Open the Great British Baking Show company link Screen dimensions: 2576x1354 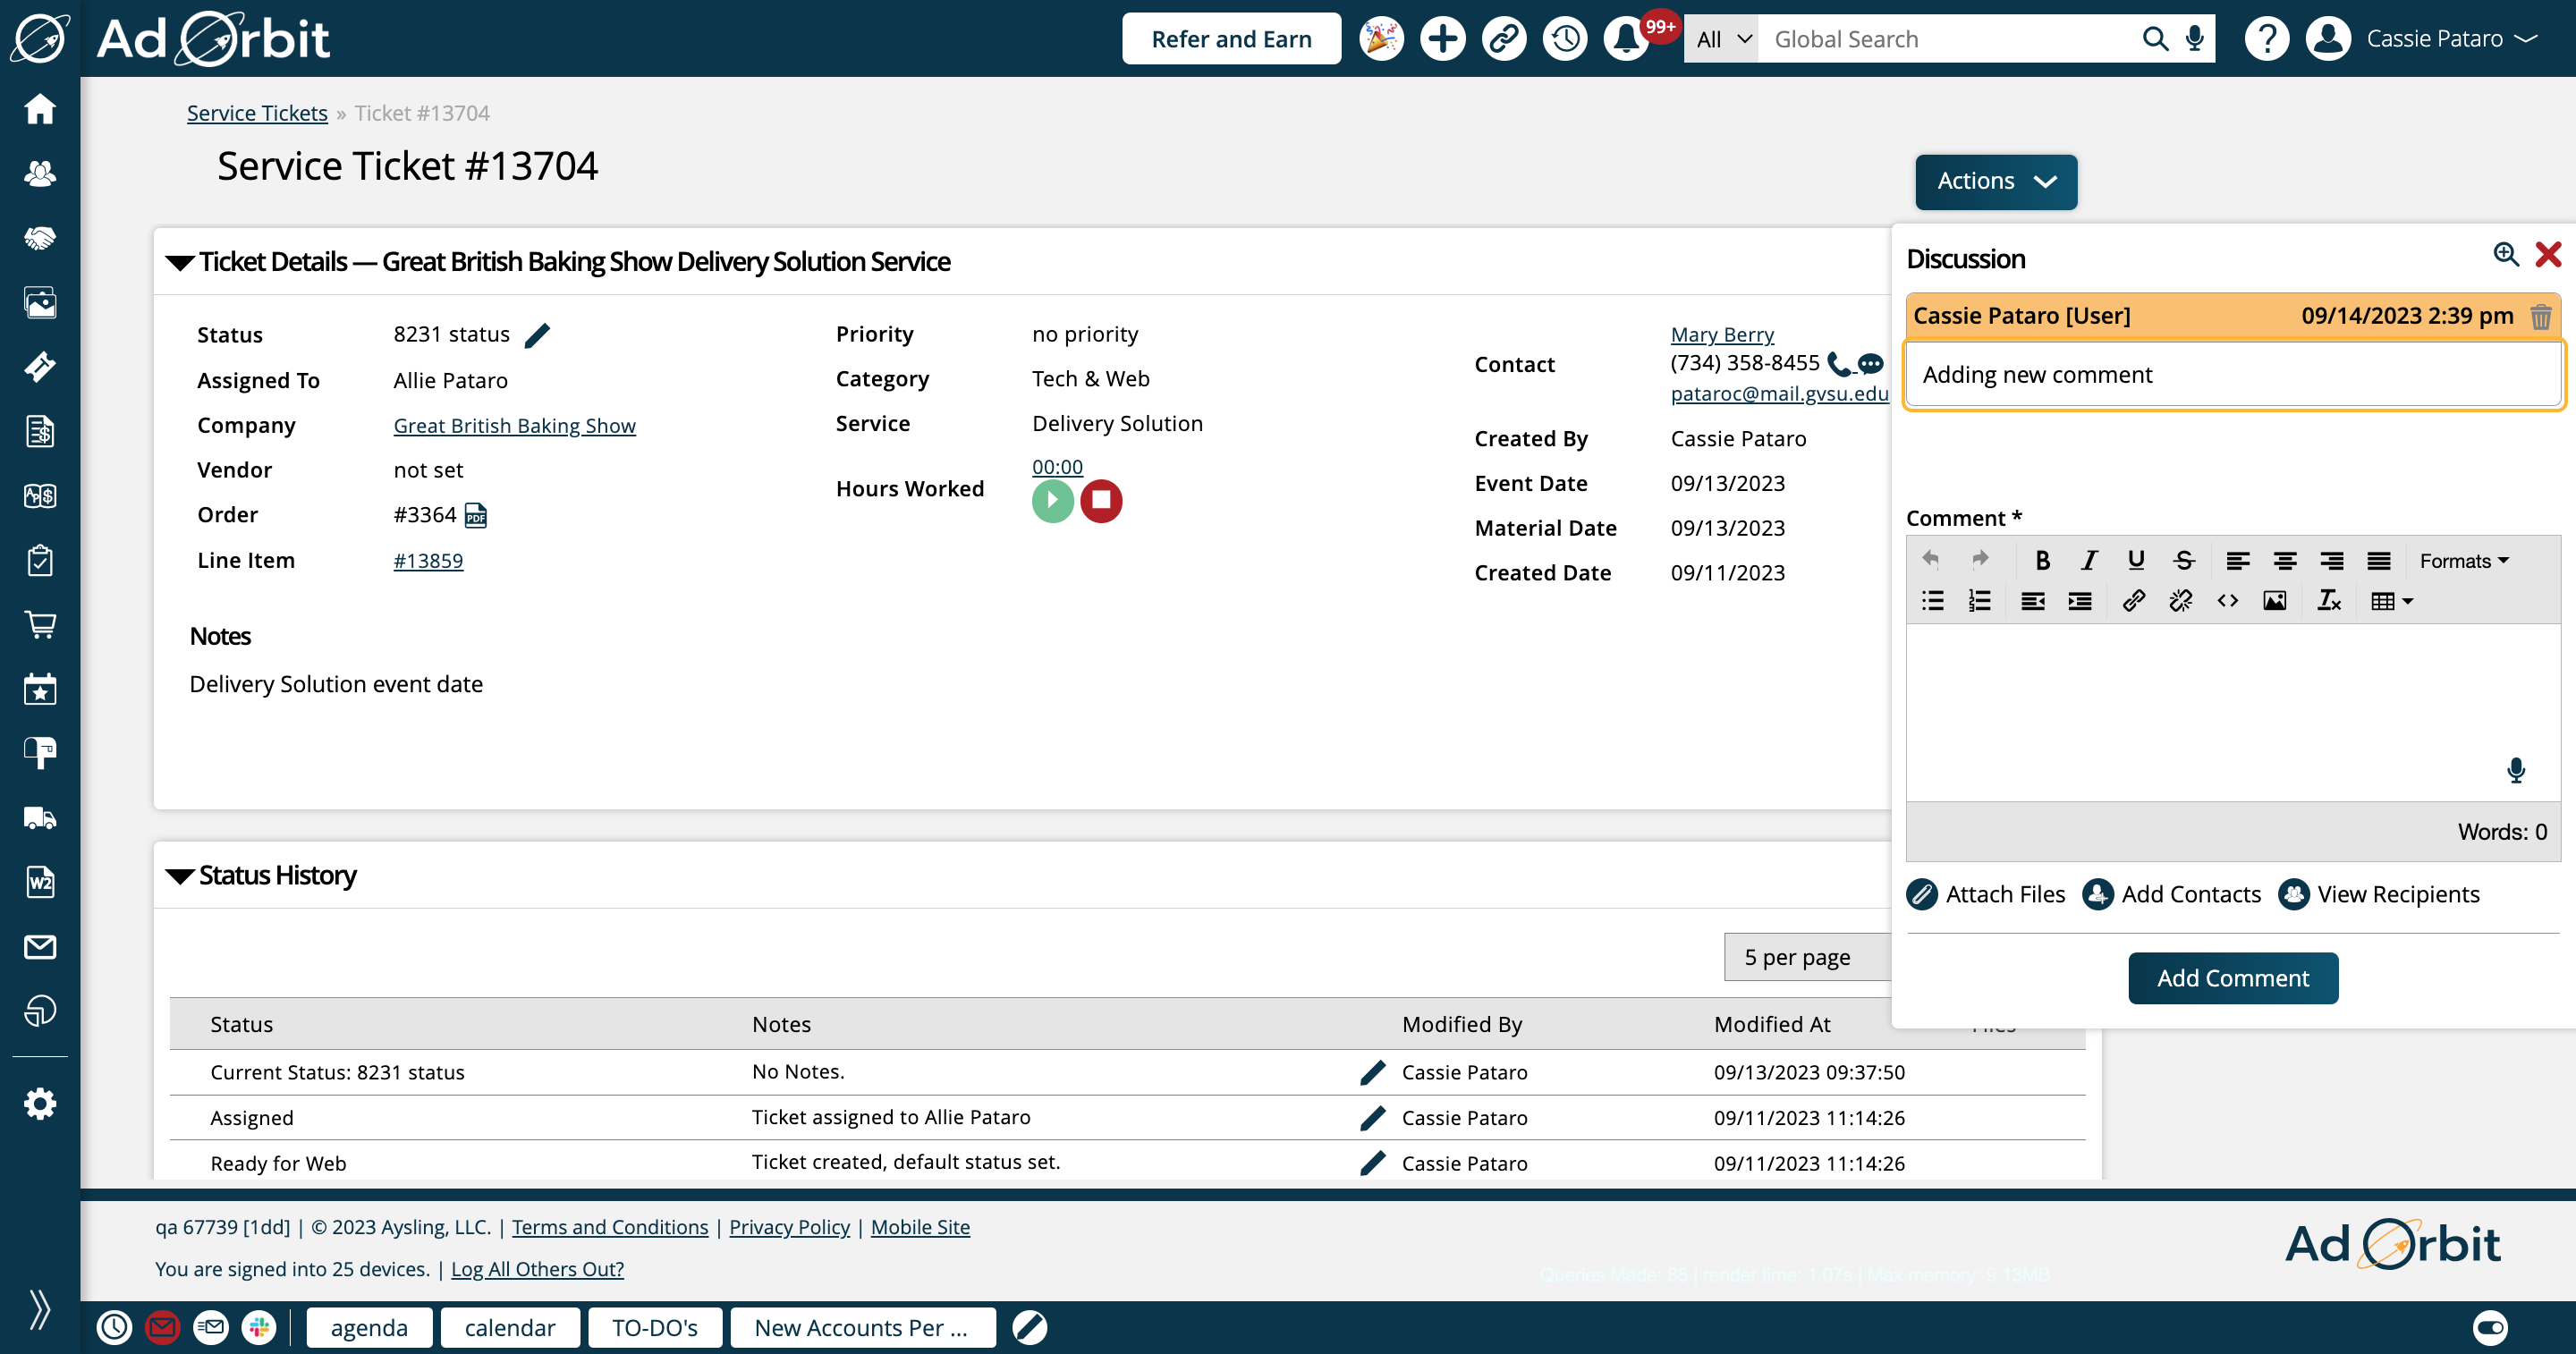click(514, 426)
